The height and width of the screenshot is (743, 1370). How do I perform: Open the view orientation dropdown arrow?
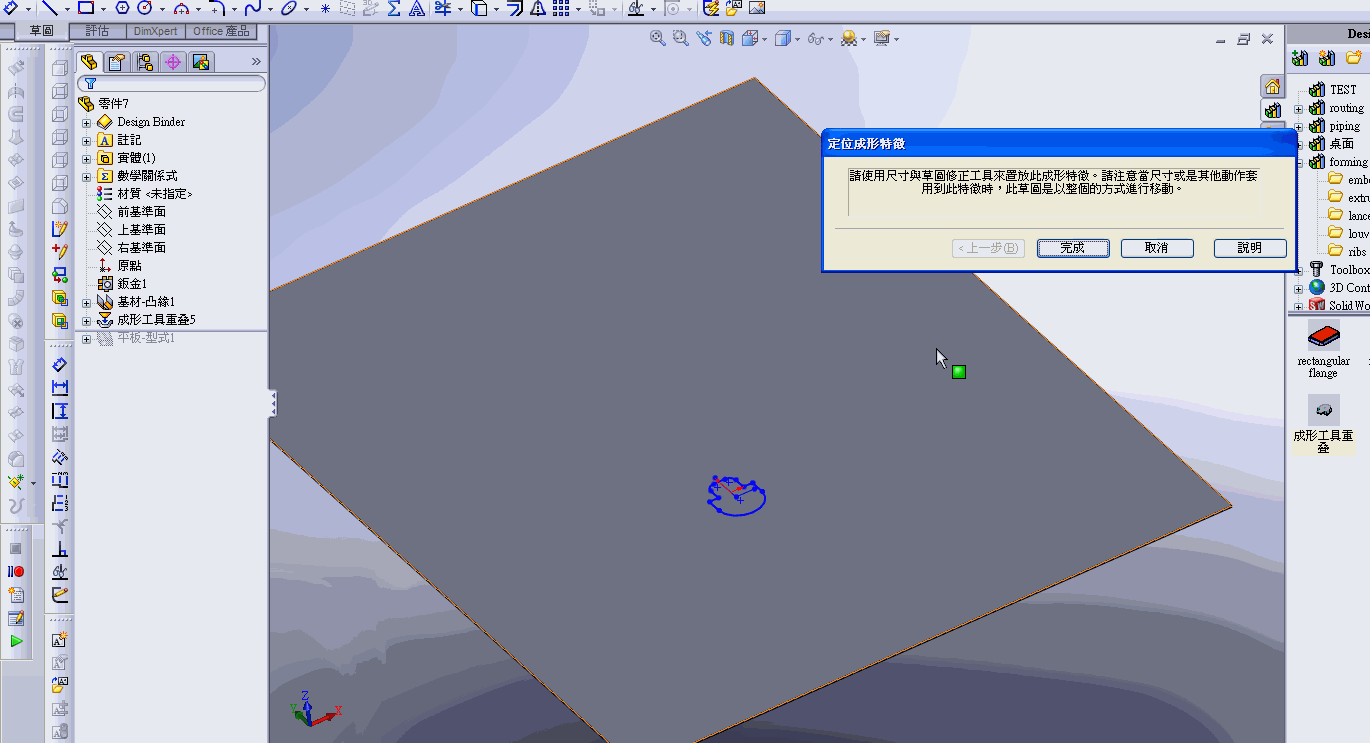764,39
